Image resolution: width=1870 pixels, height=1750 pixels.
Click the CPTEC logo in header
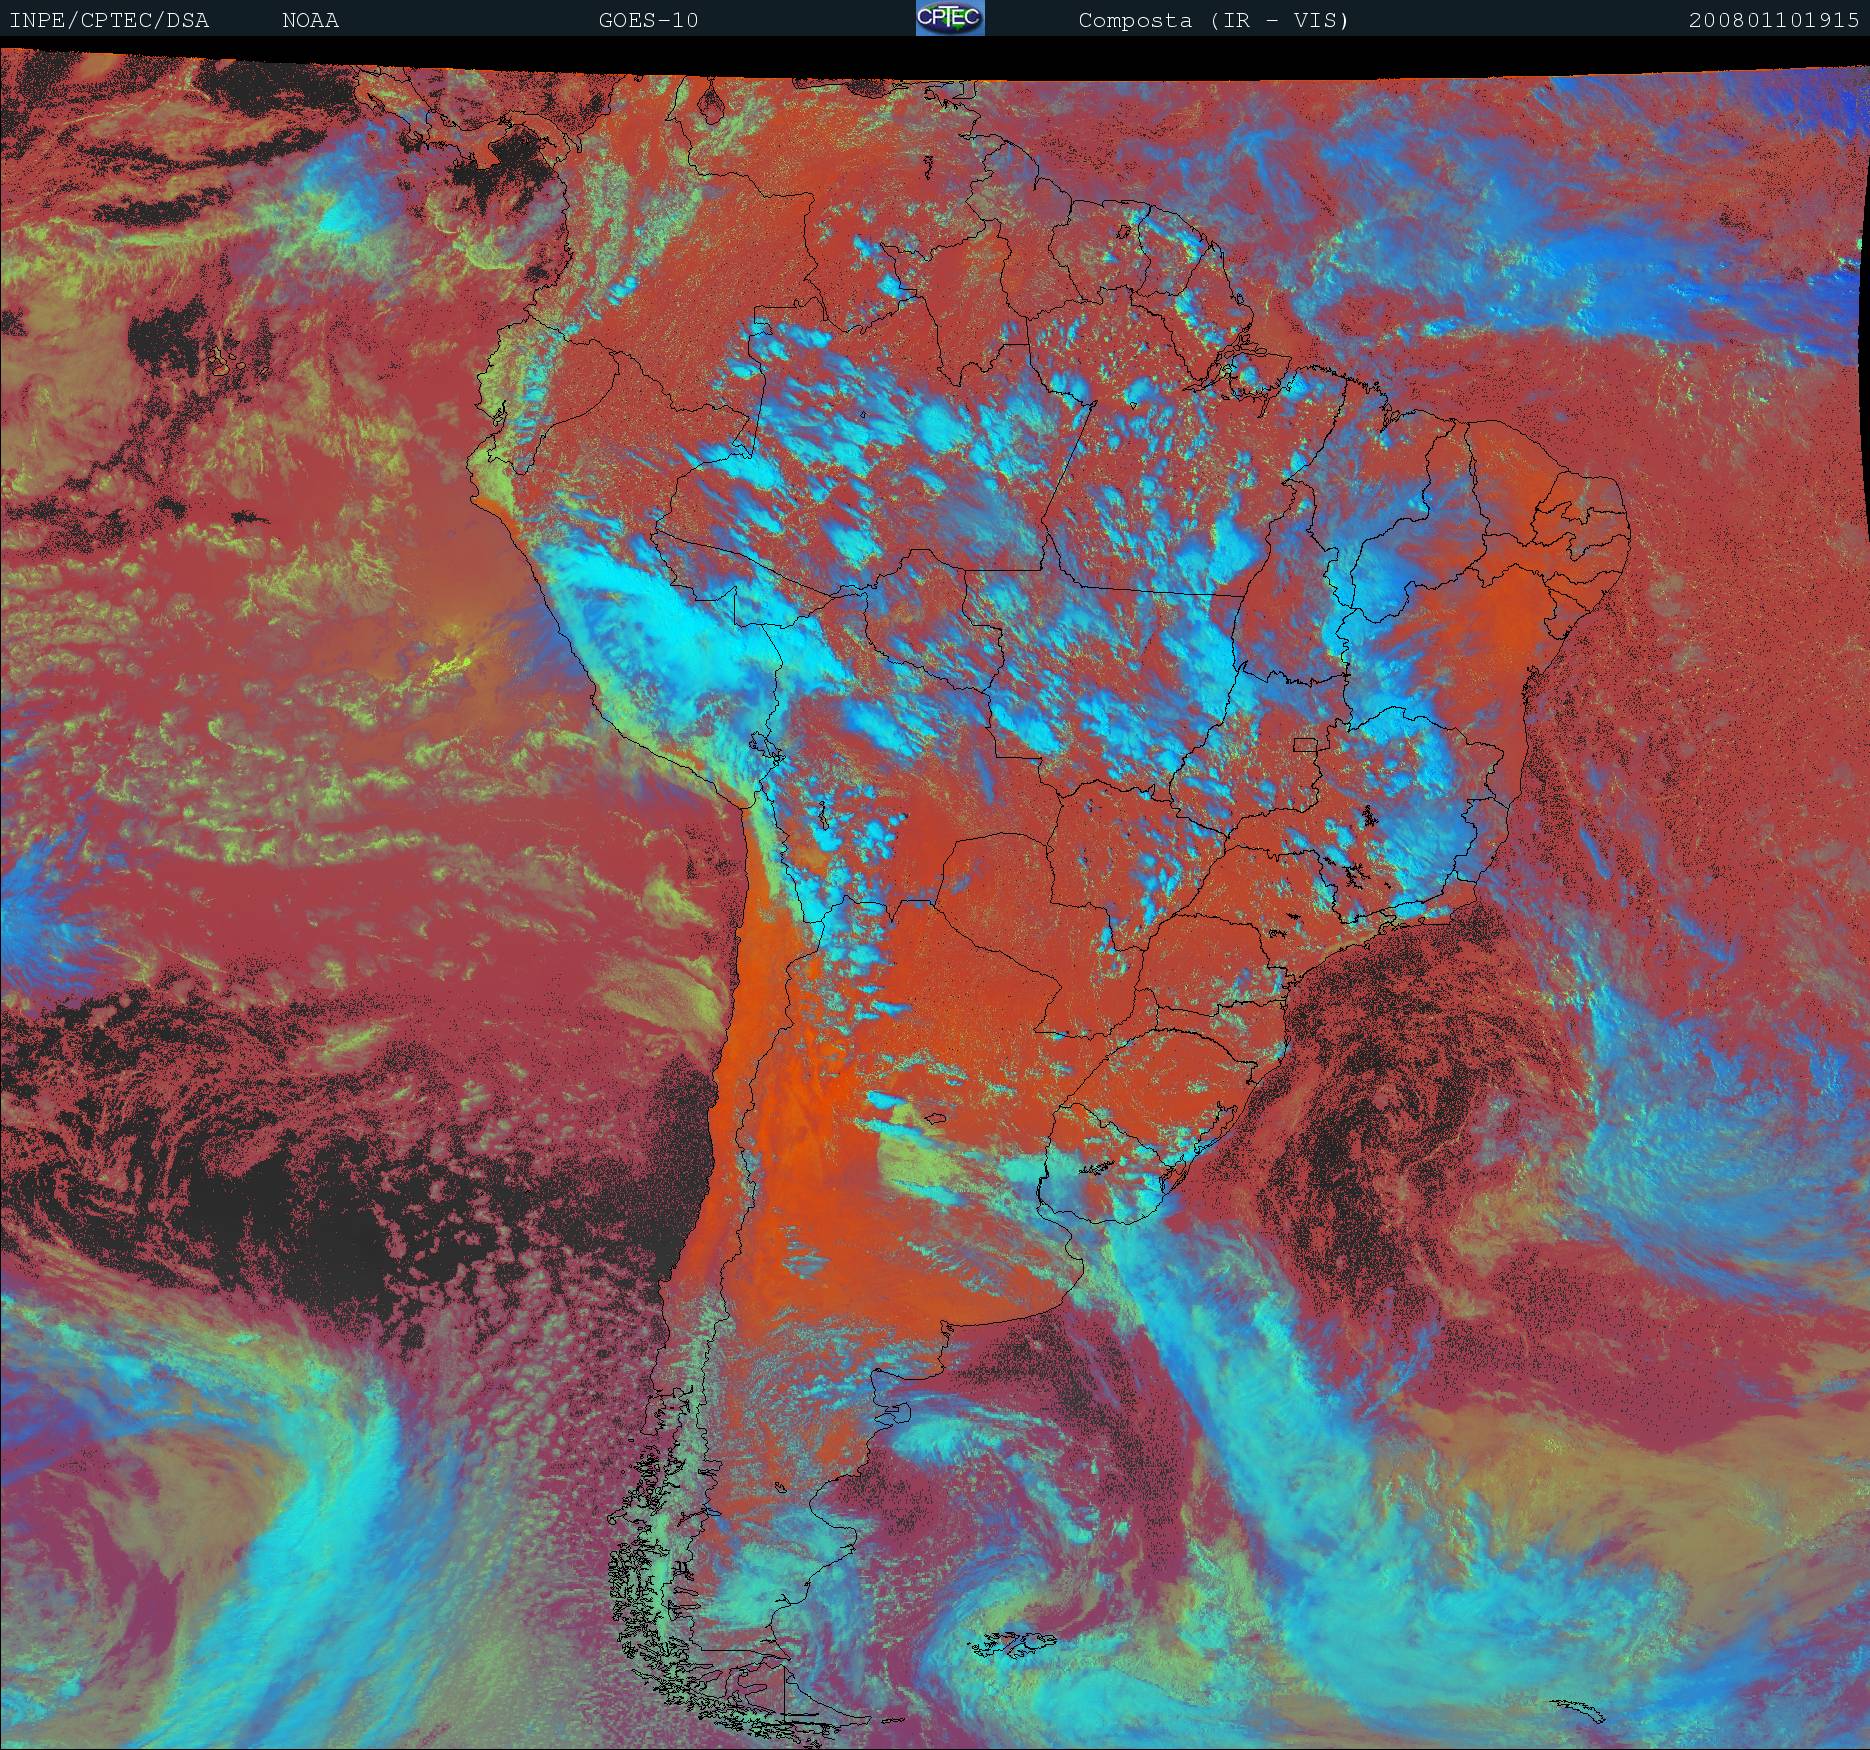click(950, 18)
